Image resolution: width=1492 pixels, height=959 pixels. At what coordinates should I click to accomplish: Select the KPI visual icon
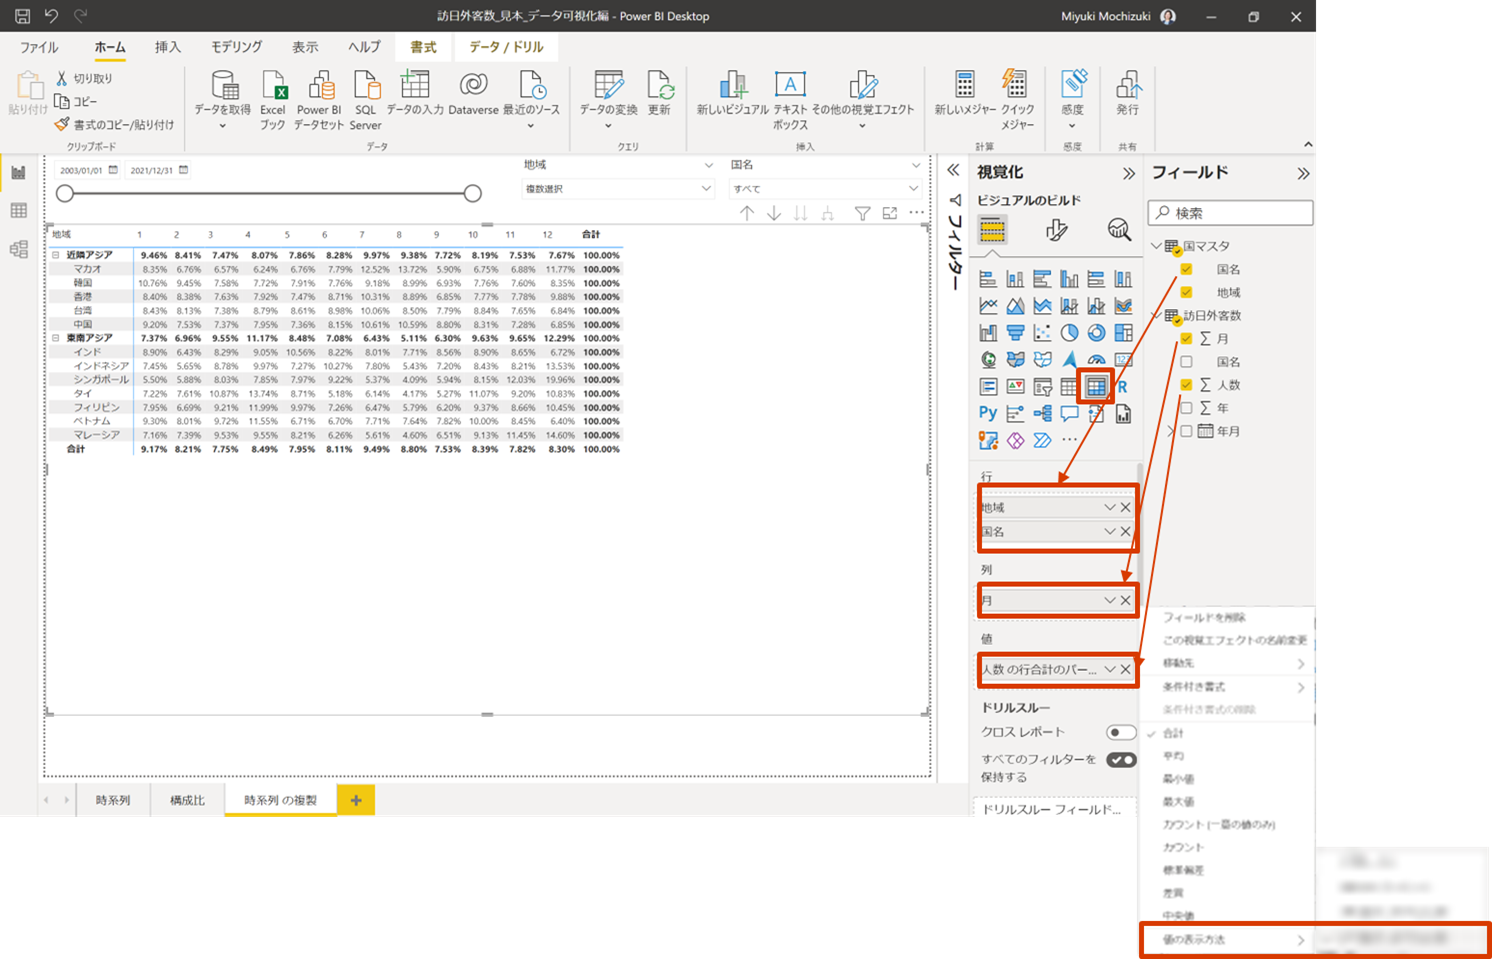click(x=1015, y=387)
